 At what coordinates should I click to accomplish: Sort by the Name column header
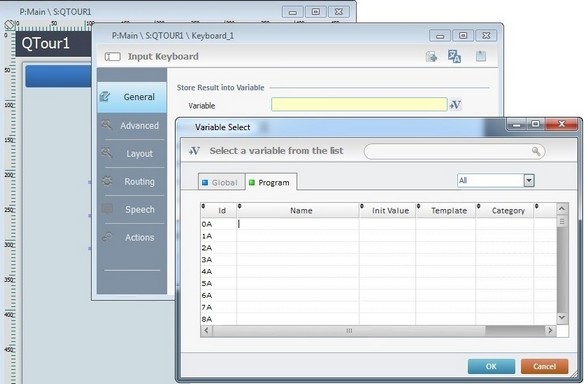click(x=298, y=210)
